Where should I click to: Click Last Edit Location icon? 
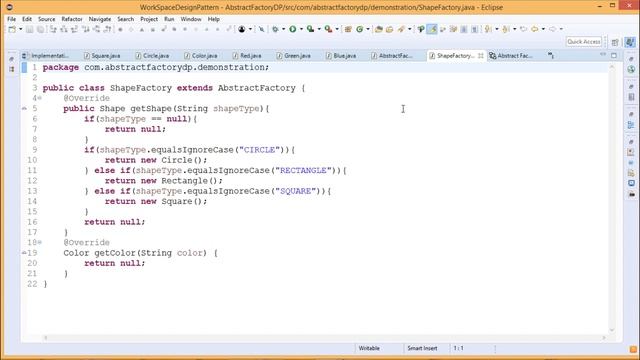click(x=524, y=29)
